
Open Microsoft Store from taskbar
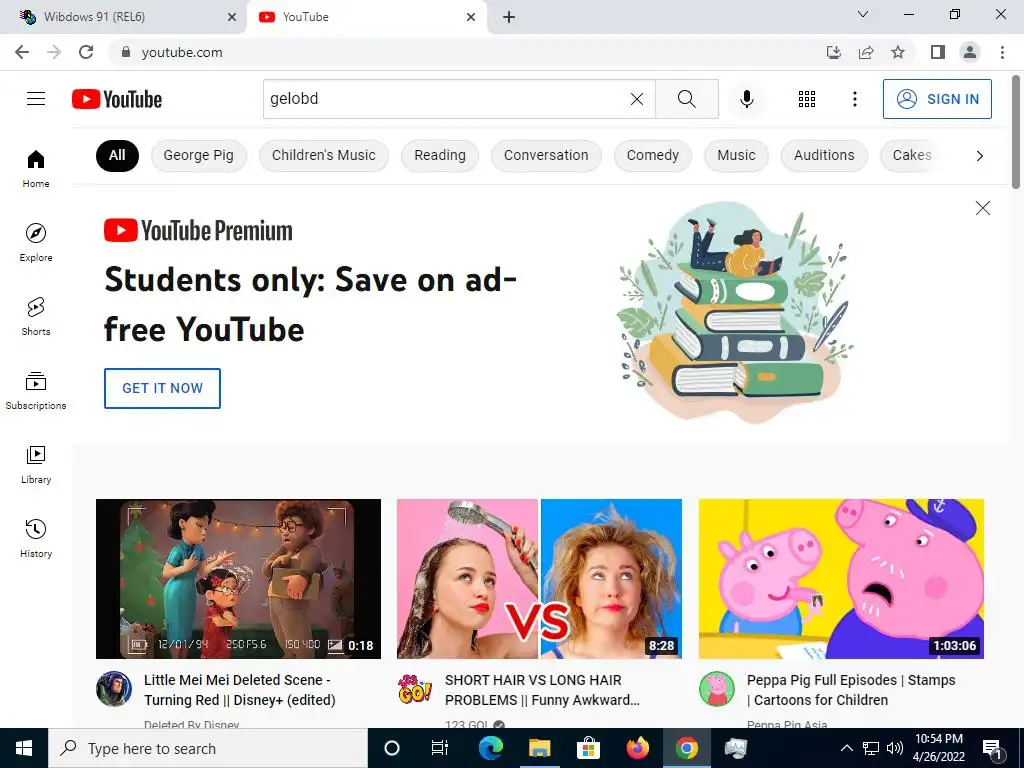[x=588, y=748]
